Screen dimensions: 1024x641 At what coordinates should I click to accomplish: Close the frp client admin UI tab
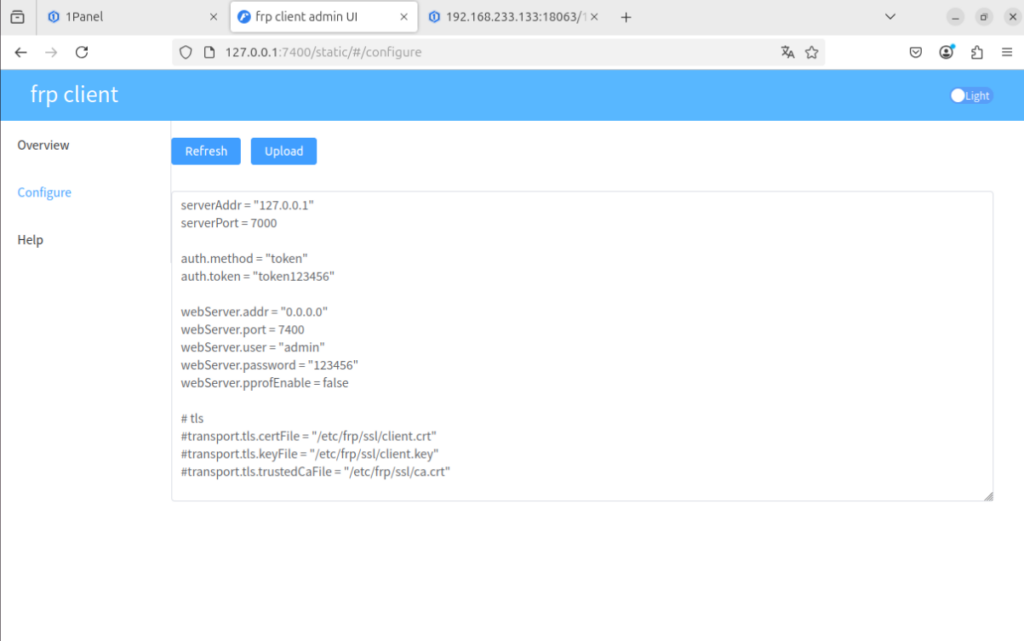click(x=404, y=17)
